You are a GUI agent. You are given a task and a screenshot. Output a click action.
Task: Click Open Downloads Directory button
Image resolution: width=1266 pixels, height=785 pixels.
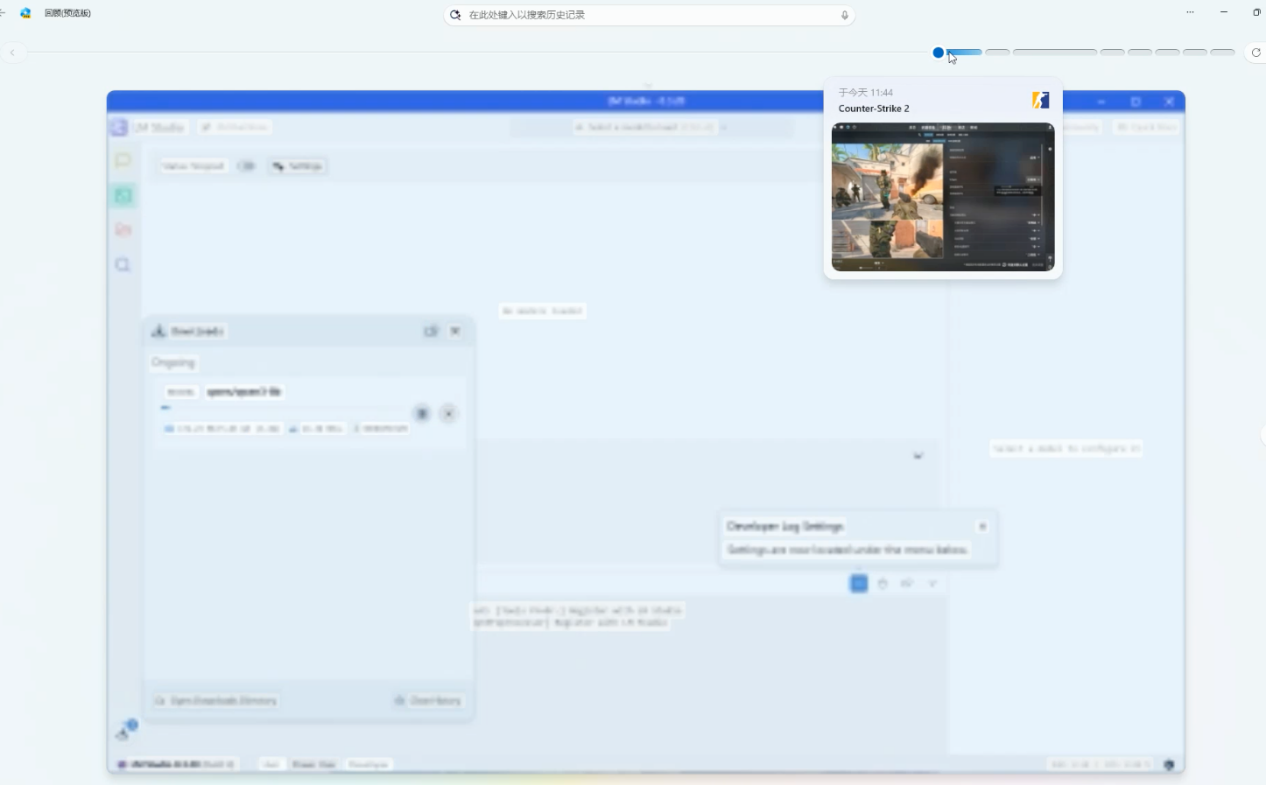(215, 701)
